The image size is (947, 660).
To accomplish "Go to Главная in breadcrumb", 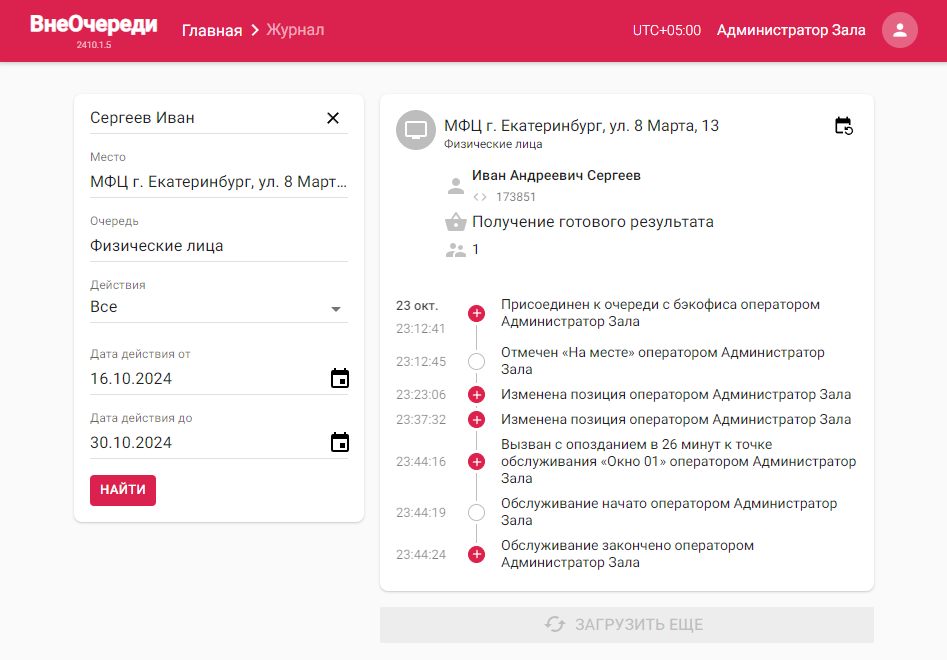I will tap(212, 30).
